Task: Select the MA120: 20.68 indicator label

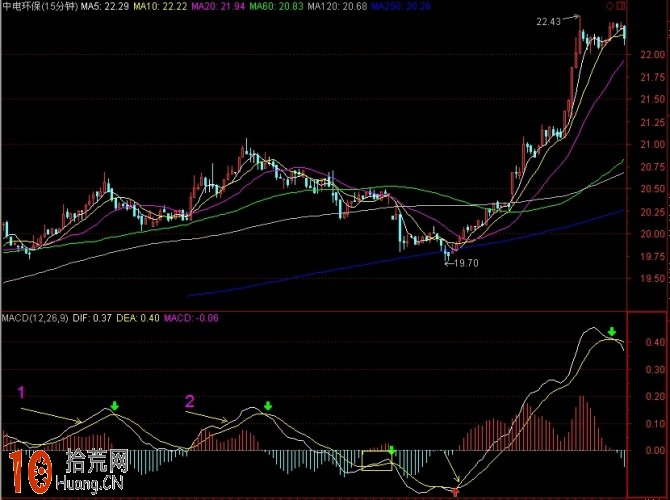Action: (338, 6)
